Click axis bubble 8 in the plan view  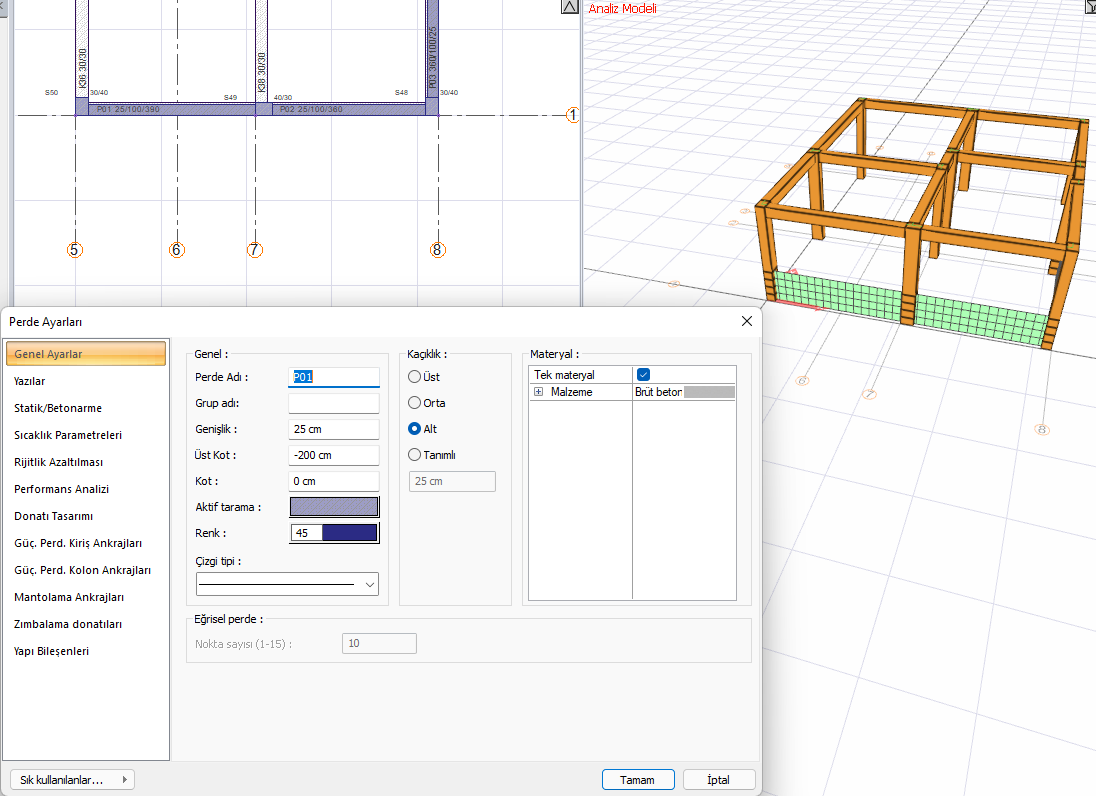(x=438, y=250)
